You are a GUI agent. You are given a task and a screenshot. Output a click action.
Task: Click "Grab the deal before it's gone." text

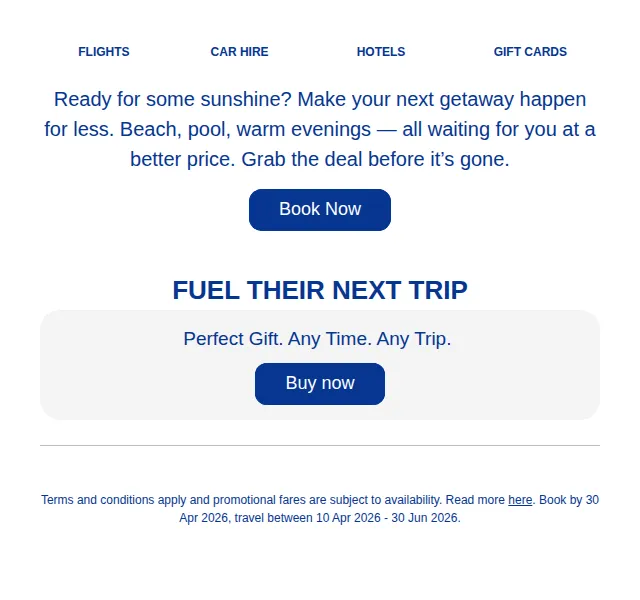pos(376,159)
